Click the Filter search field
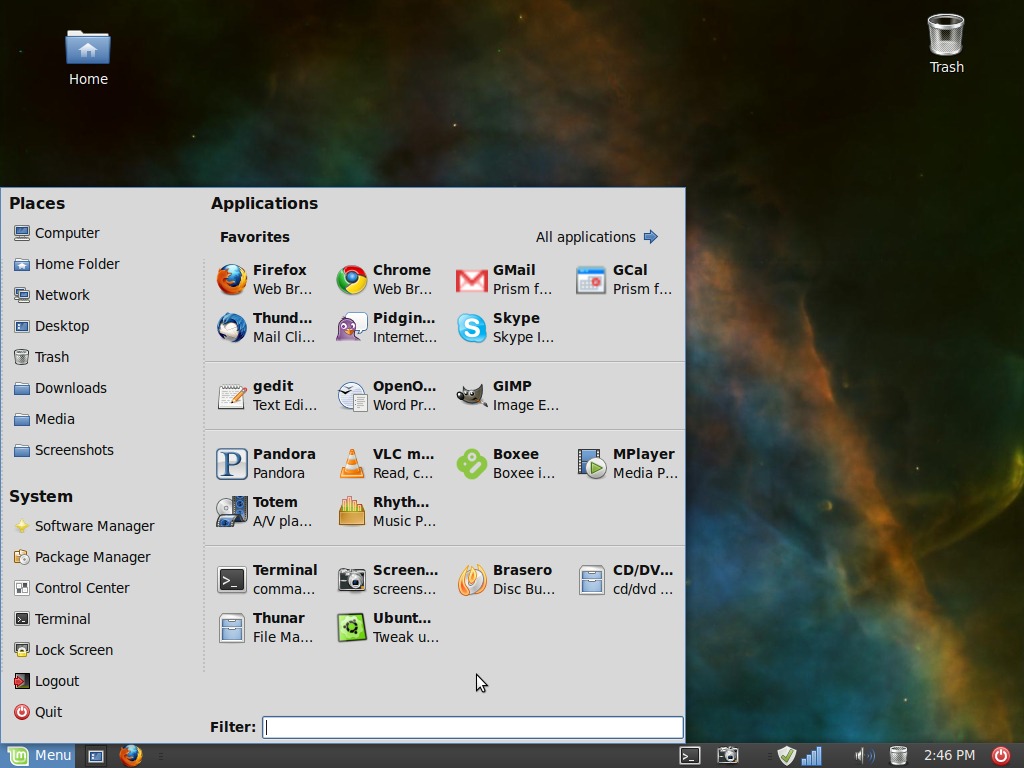The height and width of the screenshot is (768, 1024). pyautogui.click(x=473, y=728)
